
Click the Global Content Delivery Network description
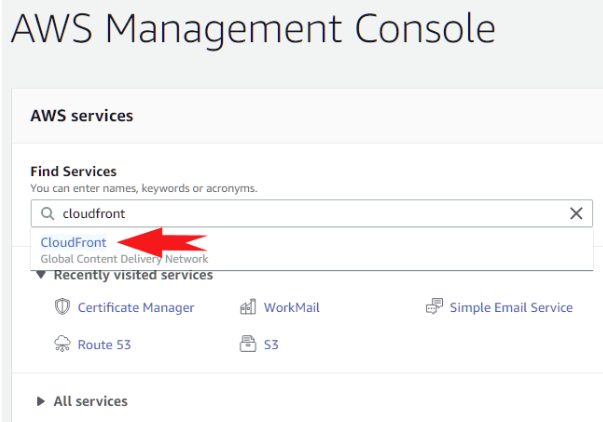click(x=124, y=259)
